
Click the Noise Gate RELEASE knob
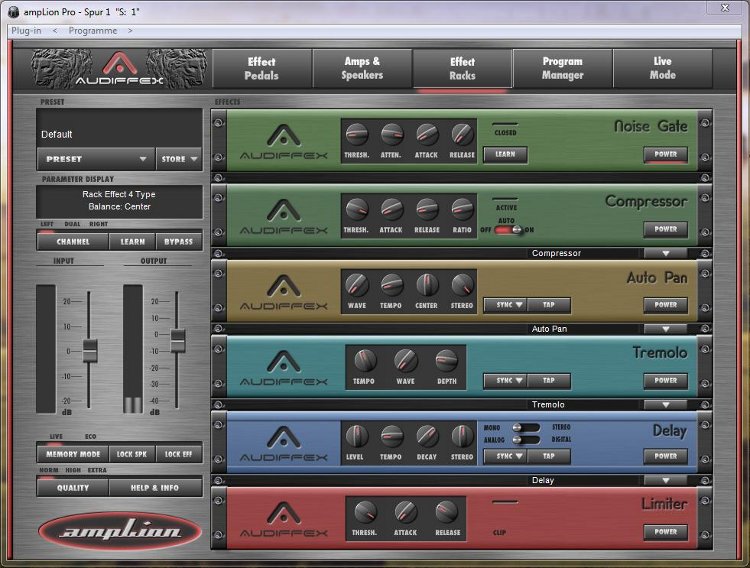462,134
